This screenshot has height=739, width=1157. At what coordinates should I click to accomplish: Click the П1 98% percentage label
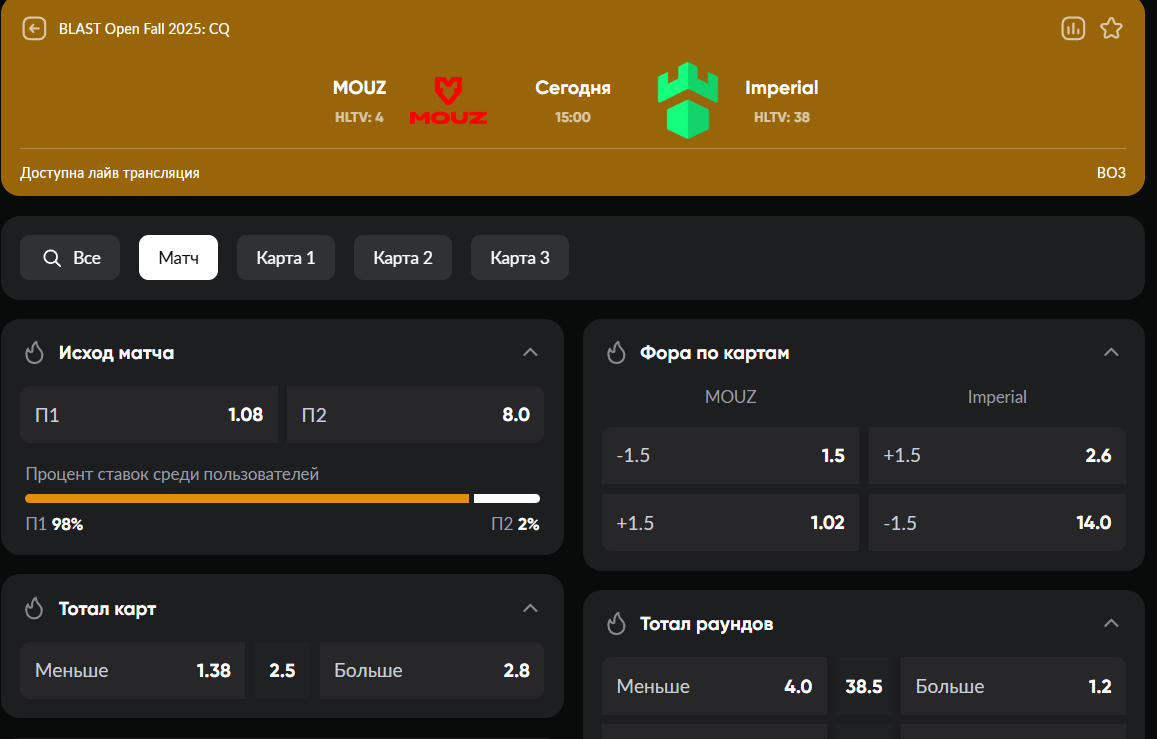(55, 524)
